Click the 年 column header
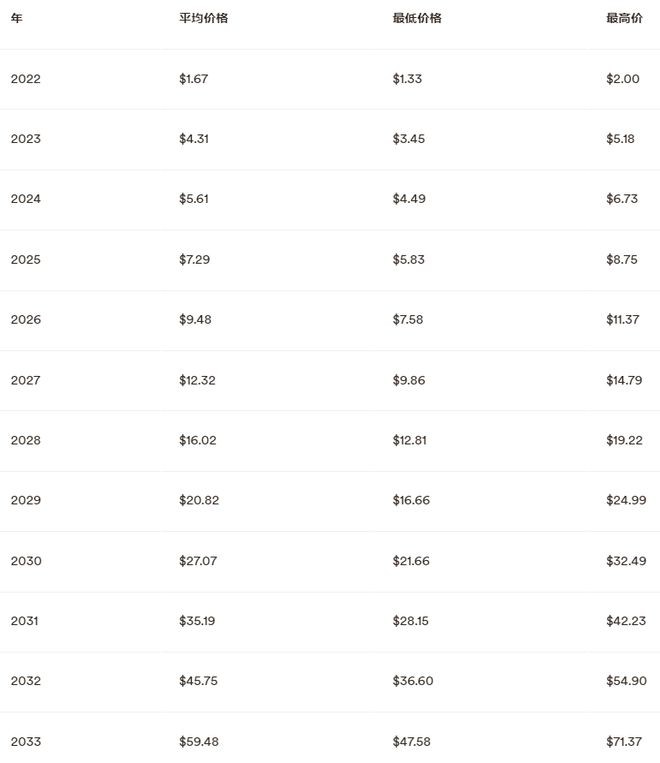The image size is (660, 763). pos(17,18)
